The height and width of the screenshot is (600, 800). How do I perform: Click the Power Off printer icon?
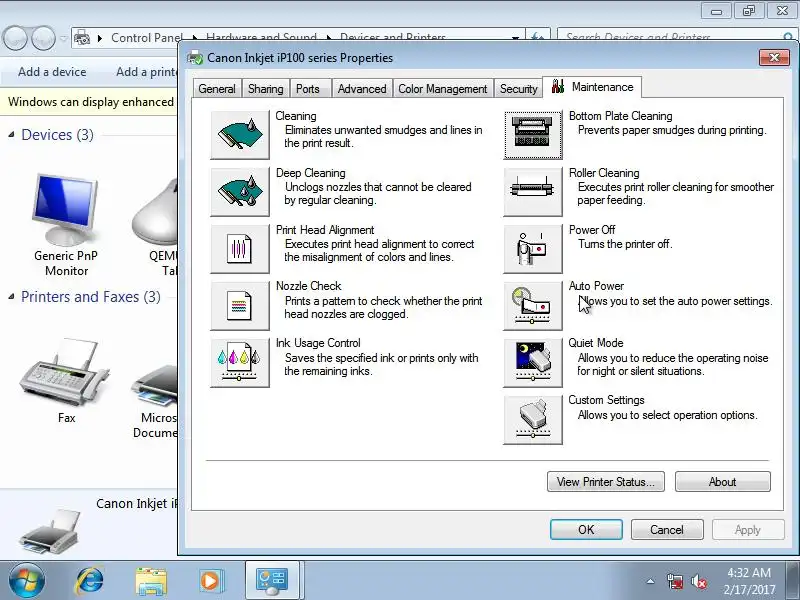533,249
